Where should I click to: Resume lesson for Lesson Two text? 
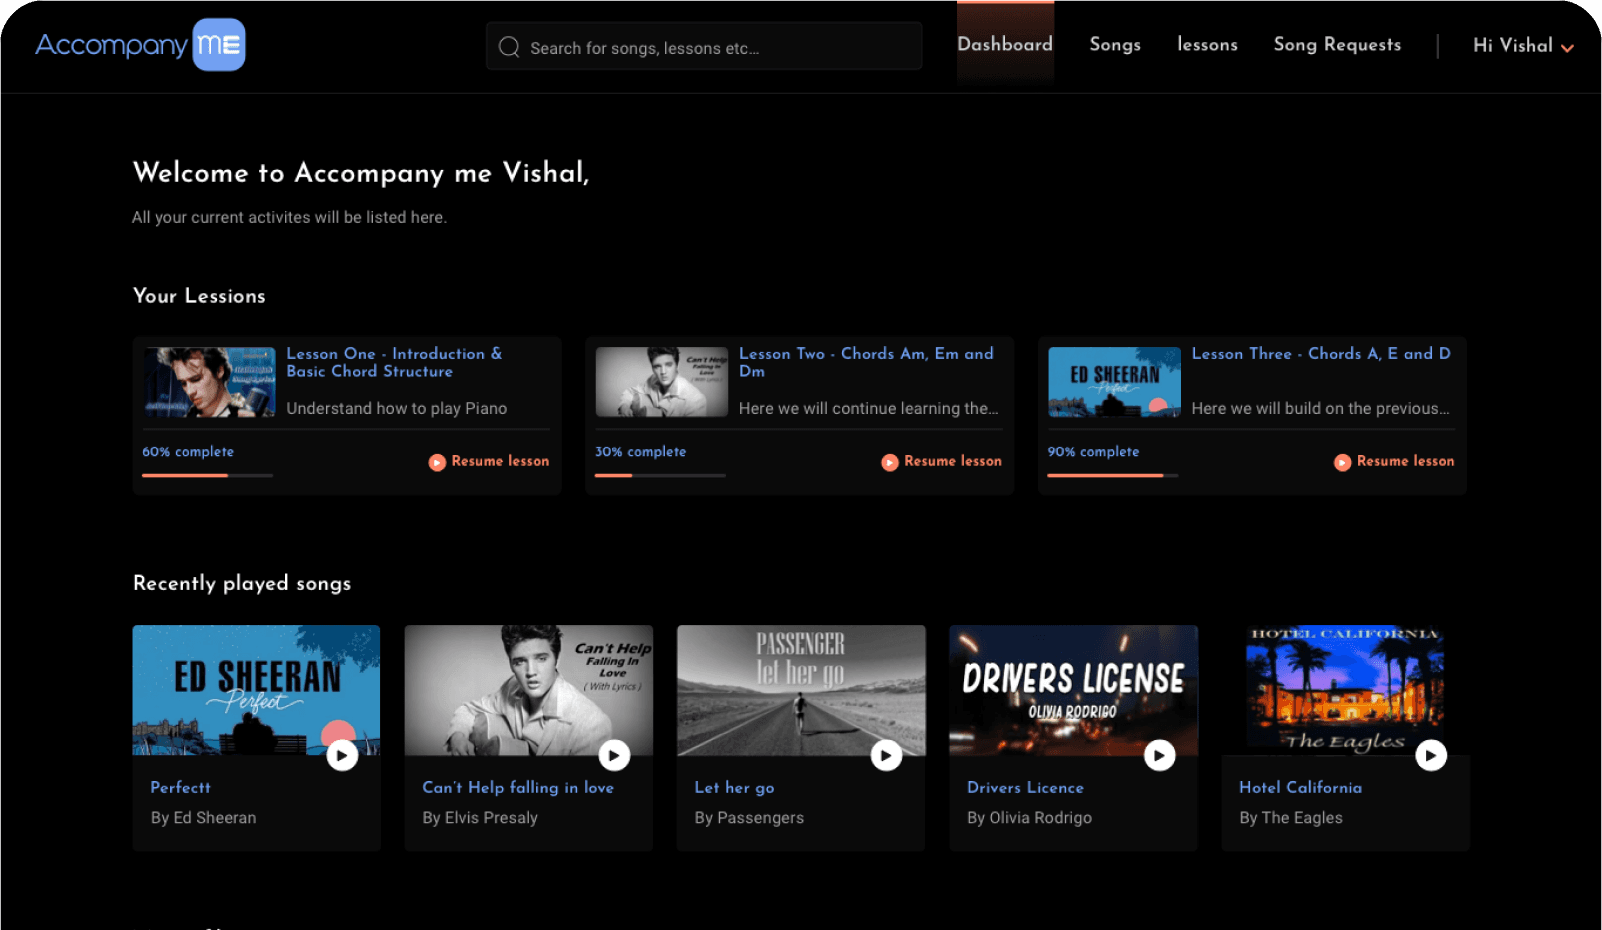(953, 461)
